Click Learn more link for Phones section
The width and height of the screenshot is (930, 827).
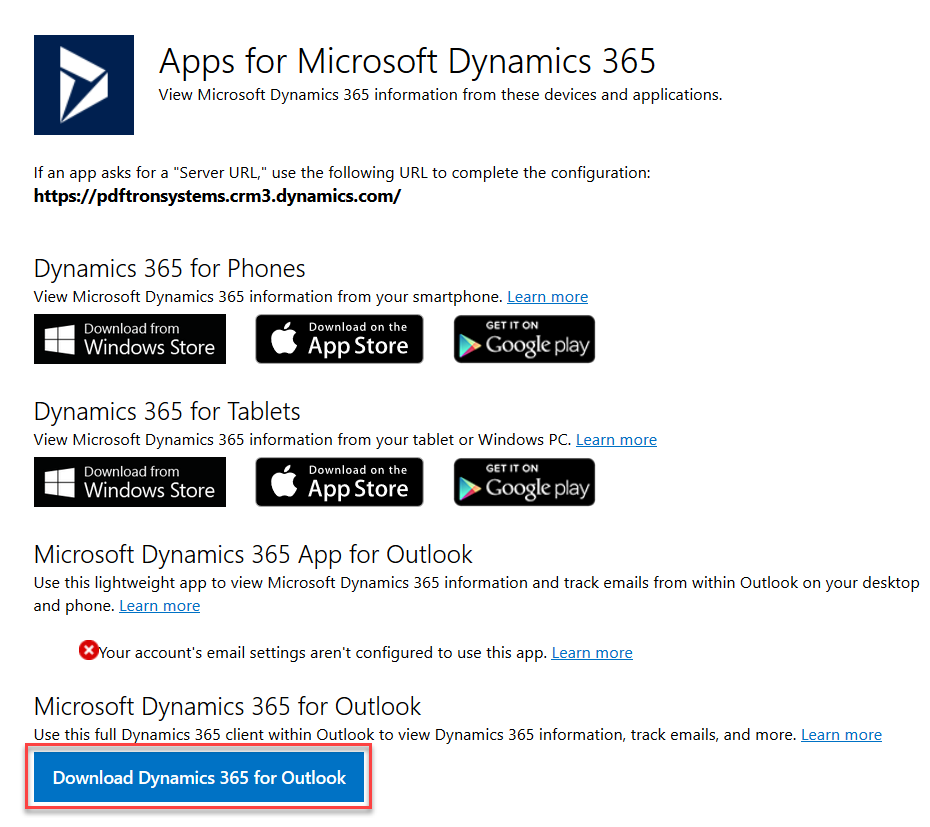[547, 297]
